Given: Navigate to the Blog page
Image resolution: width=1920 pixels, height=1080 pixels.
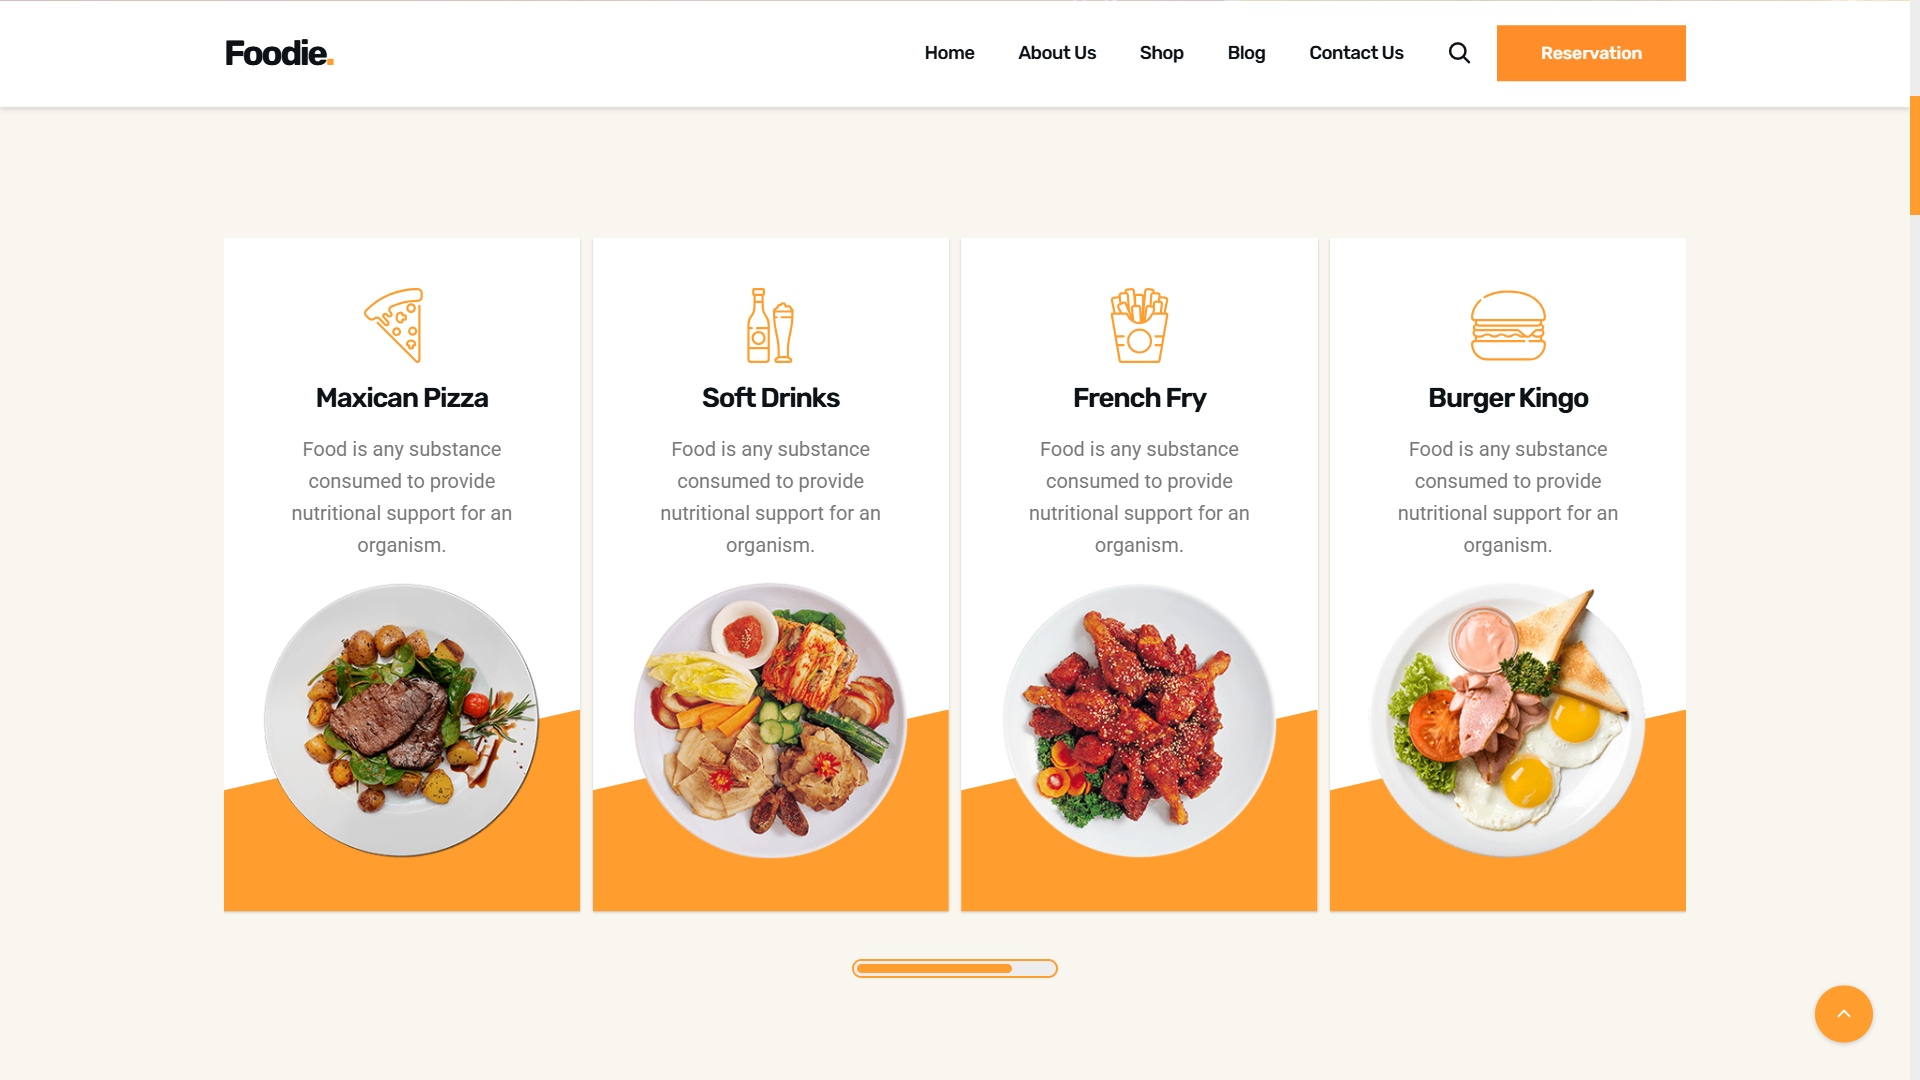Looking at the screenshot, I should click(x=1246, y=53).
